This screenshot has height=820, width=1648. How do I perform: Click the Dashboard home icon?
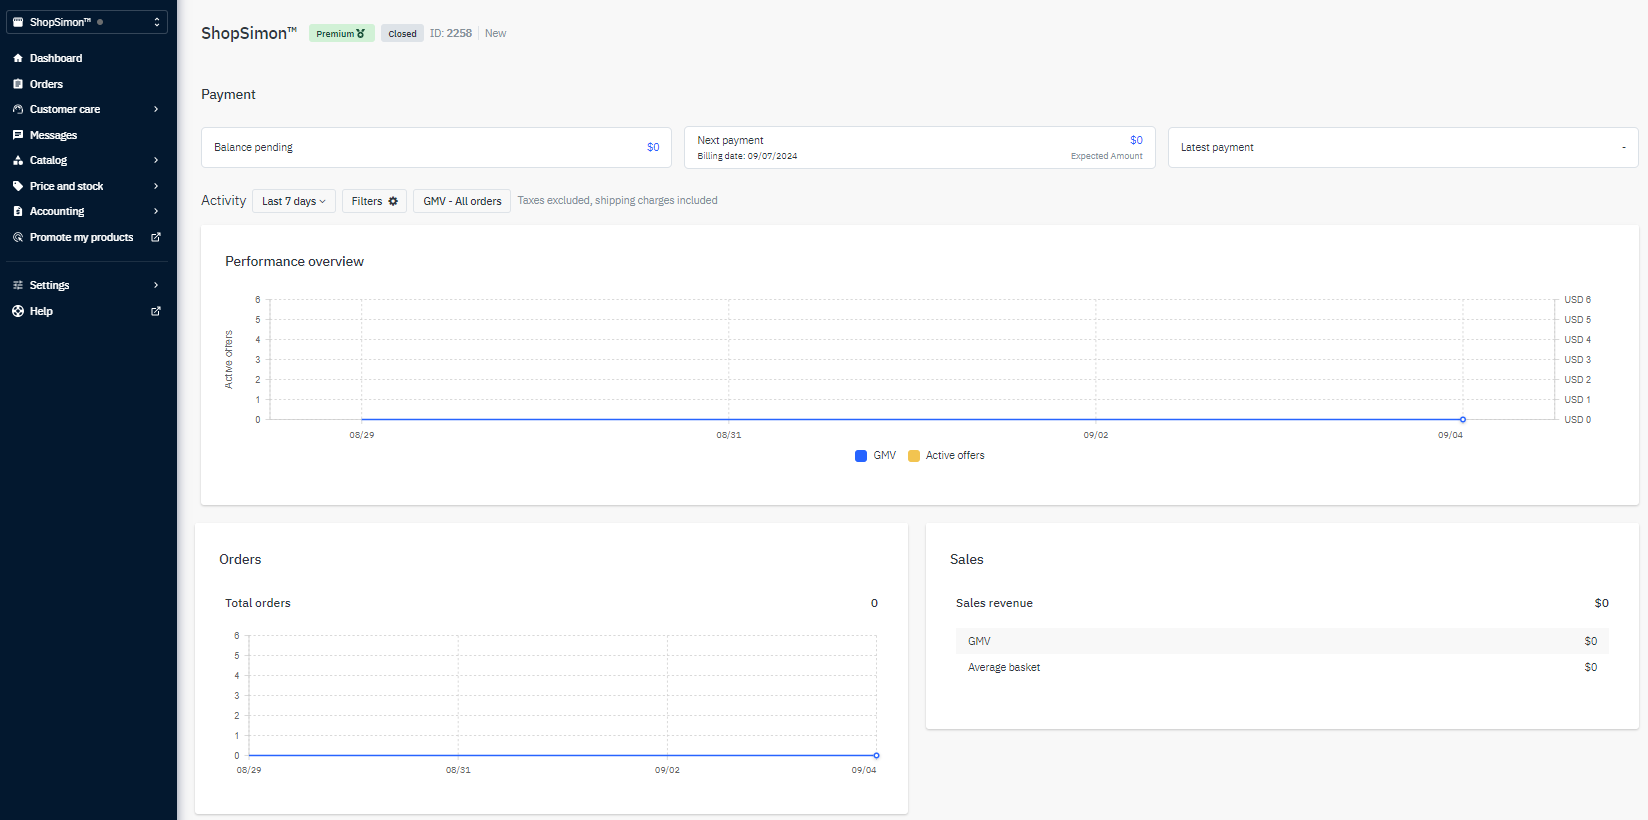[x=18, y=58]
